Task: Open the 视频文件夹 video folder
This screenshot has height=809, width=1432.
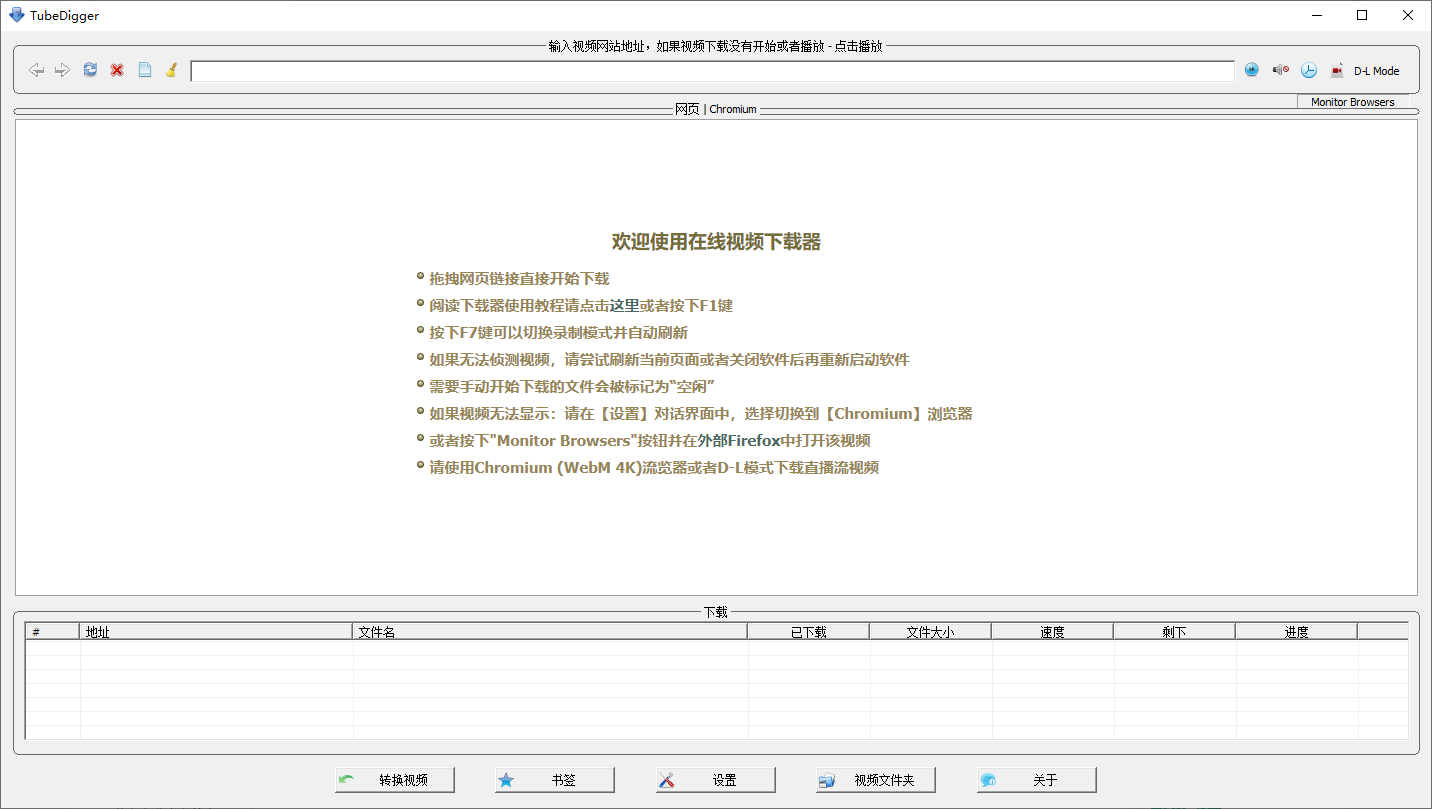Action: 874,779
